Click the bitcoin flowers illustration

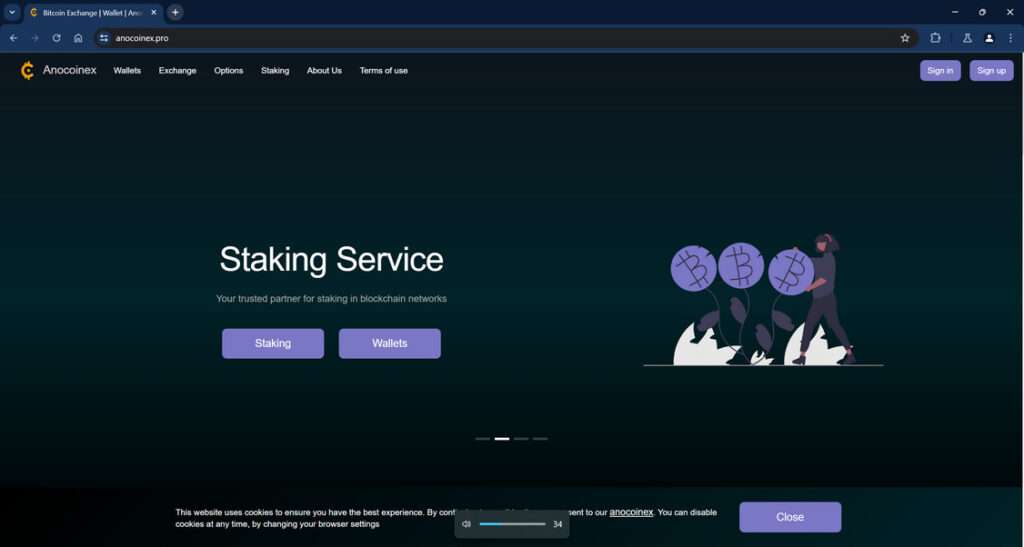click(x=763, y=300)
